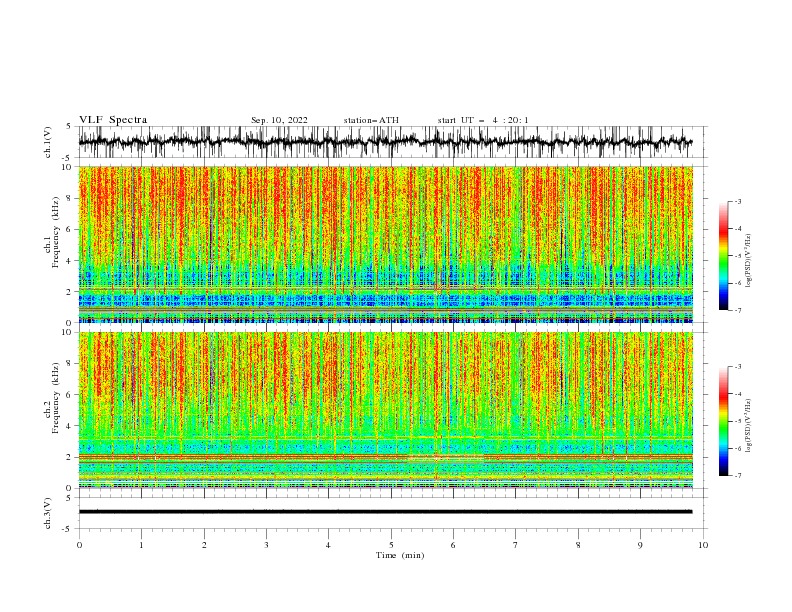The width and height of the screenshot is (792, 612).
Task: Click the ch.2 spectrogram panel
Action: point(386,410)
